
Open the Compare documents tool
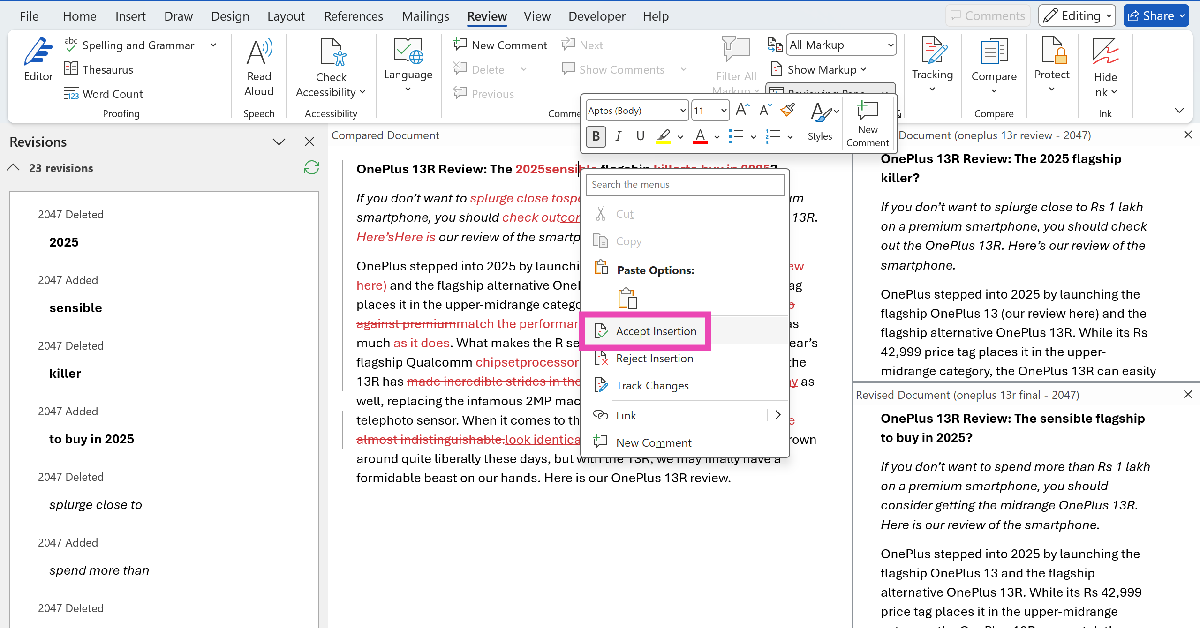[993, 65]
